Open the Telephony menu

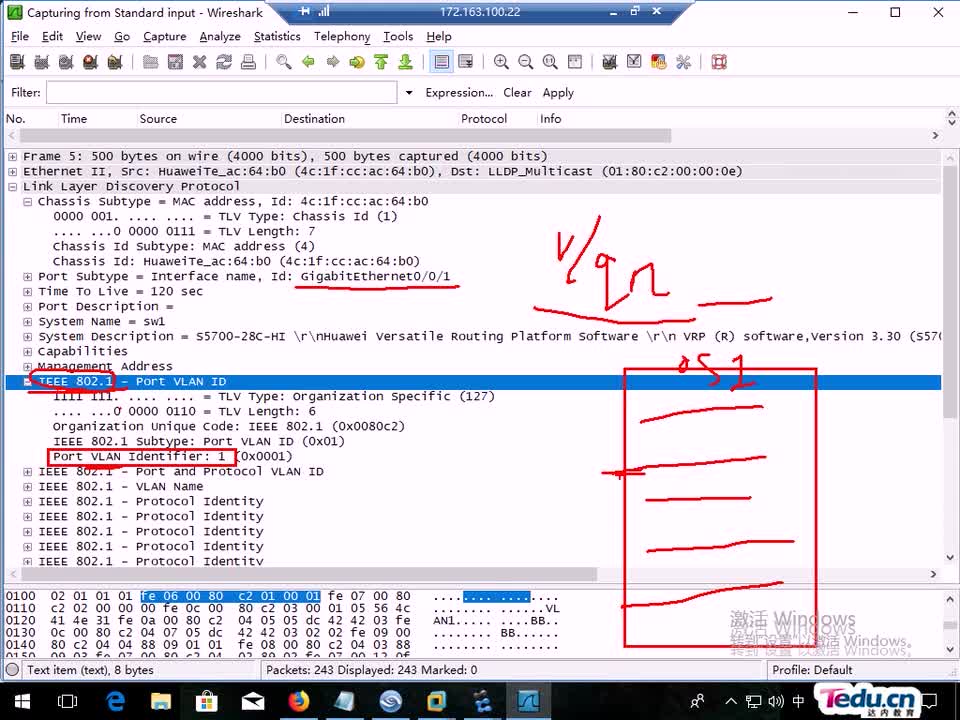coord(342,37)
